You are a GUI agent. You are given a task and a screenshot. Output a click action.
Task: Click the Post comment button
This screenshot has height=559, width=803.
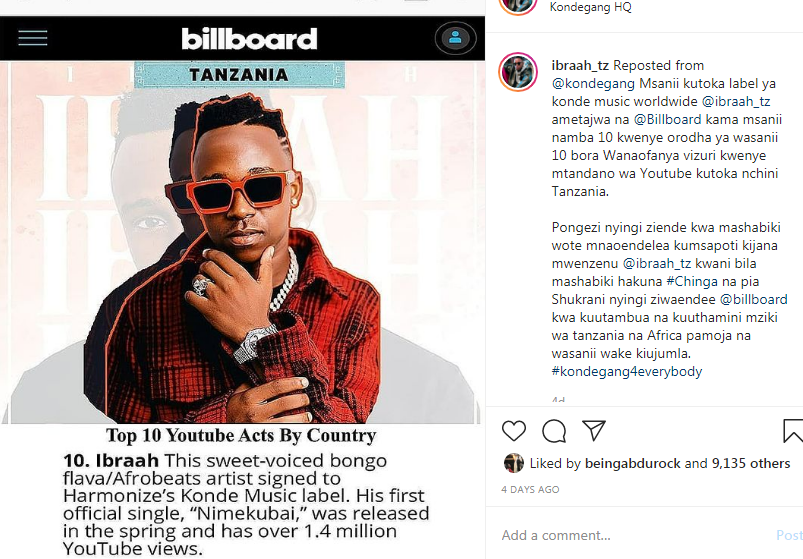[790, 535]
